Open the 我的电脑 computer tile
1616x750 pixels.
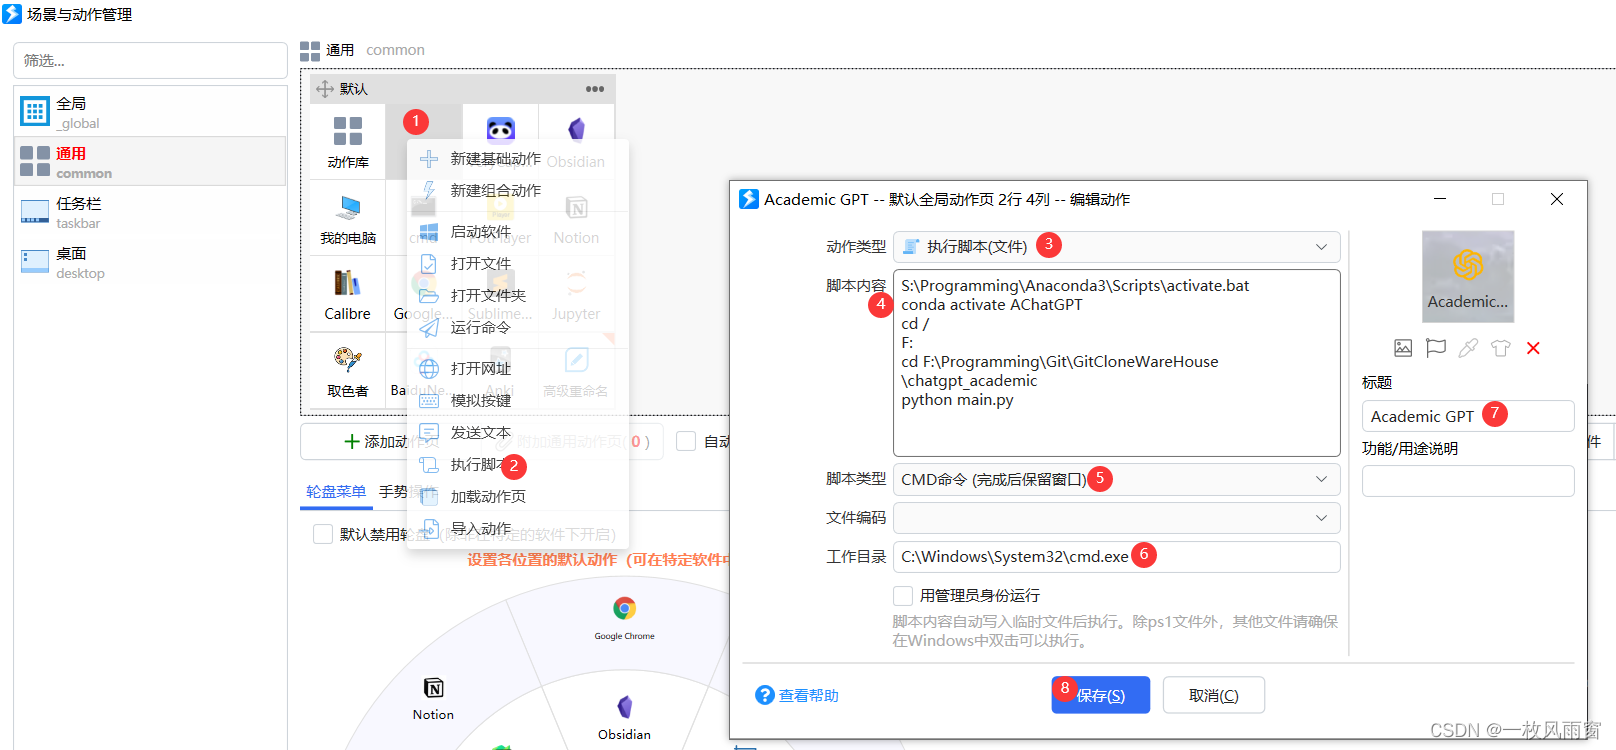347,218
